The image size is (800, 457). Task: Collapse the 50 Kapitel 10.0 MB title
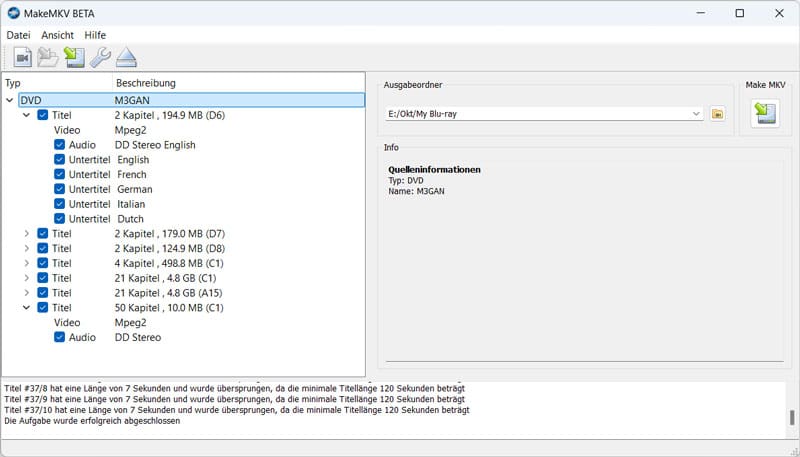27,308
